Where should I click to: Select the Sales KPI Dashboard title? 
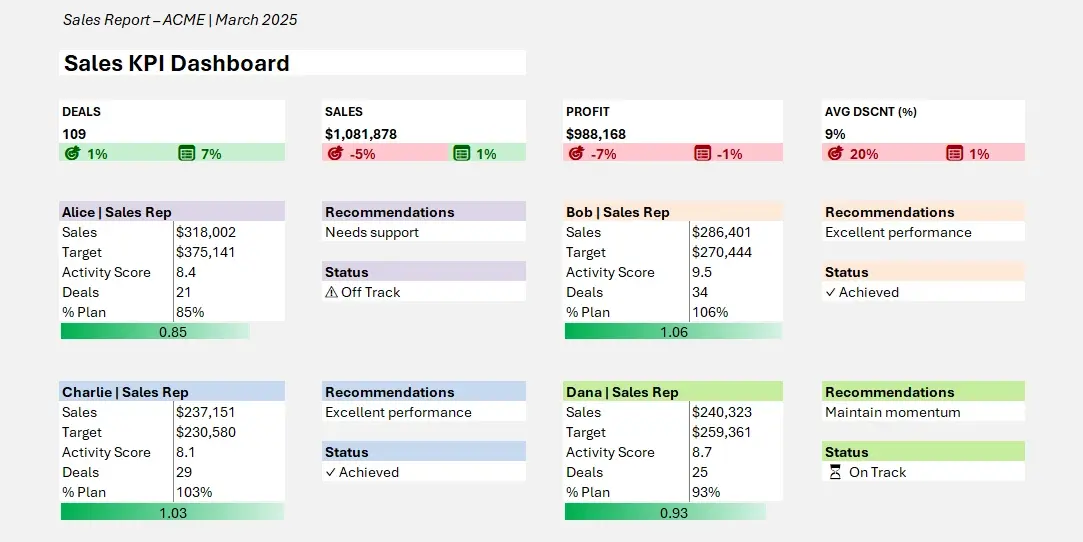pyautogui.click(x=177, y=63)
